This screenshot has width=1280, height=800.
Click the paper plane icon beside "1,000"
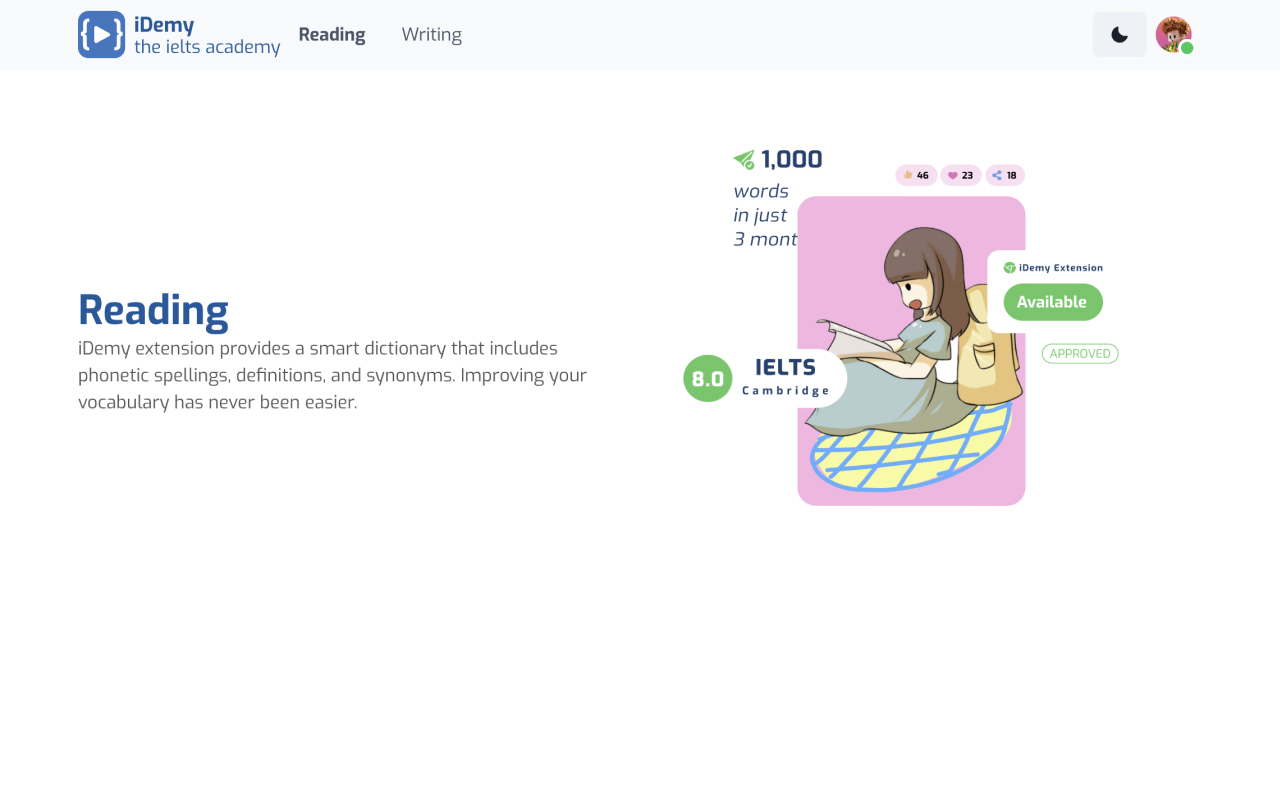click(x=743, y=157)
